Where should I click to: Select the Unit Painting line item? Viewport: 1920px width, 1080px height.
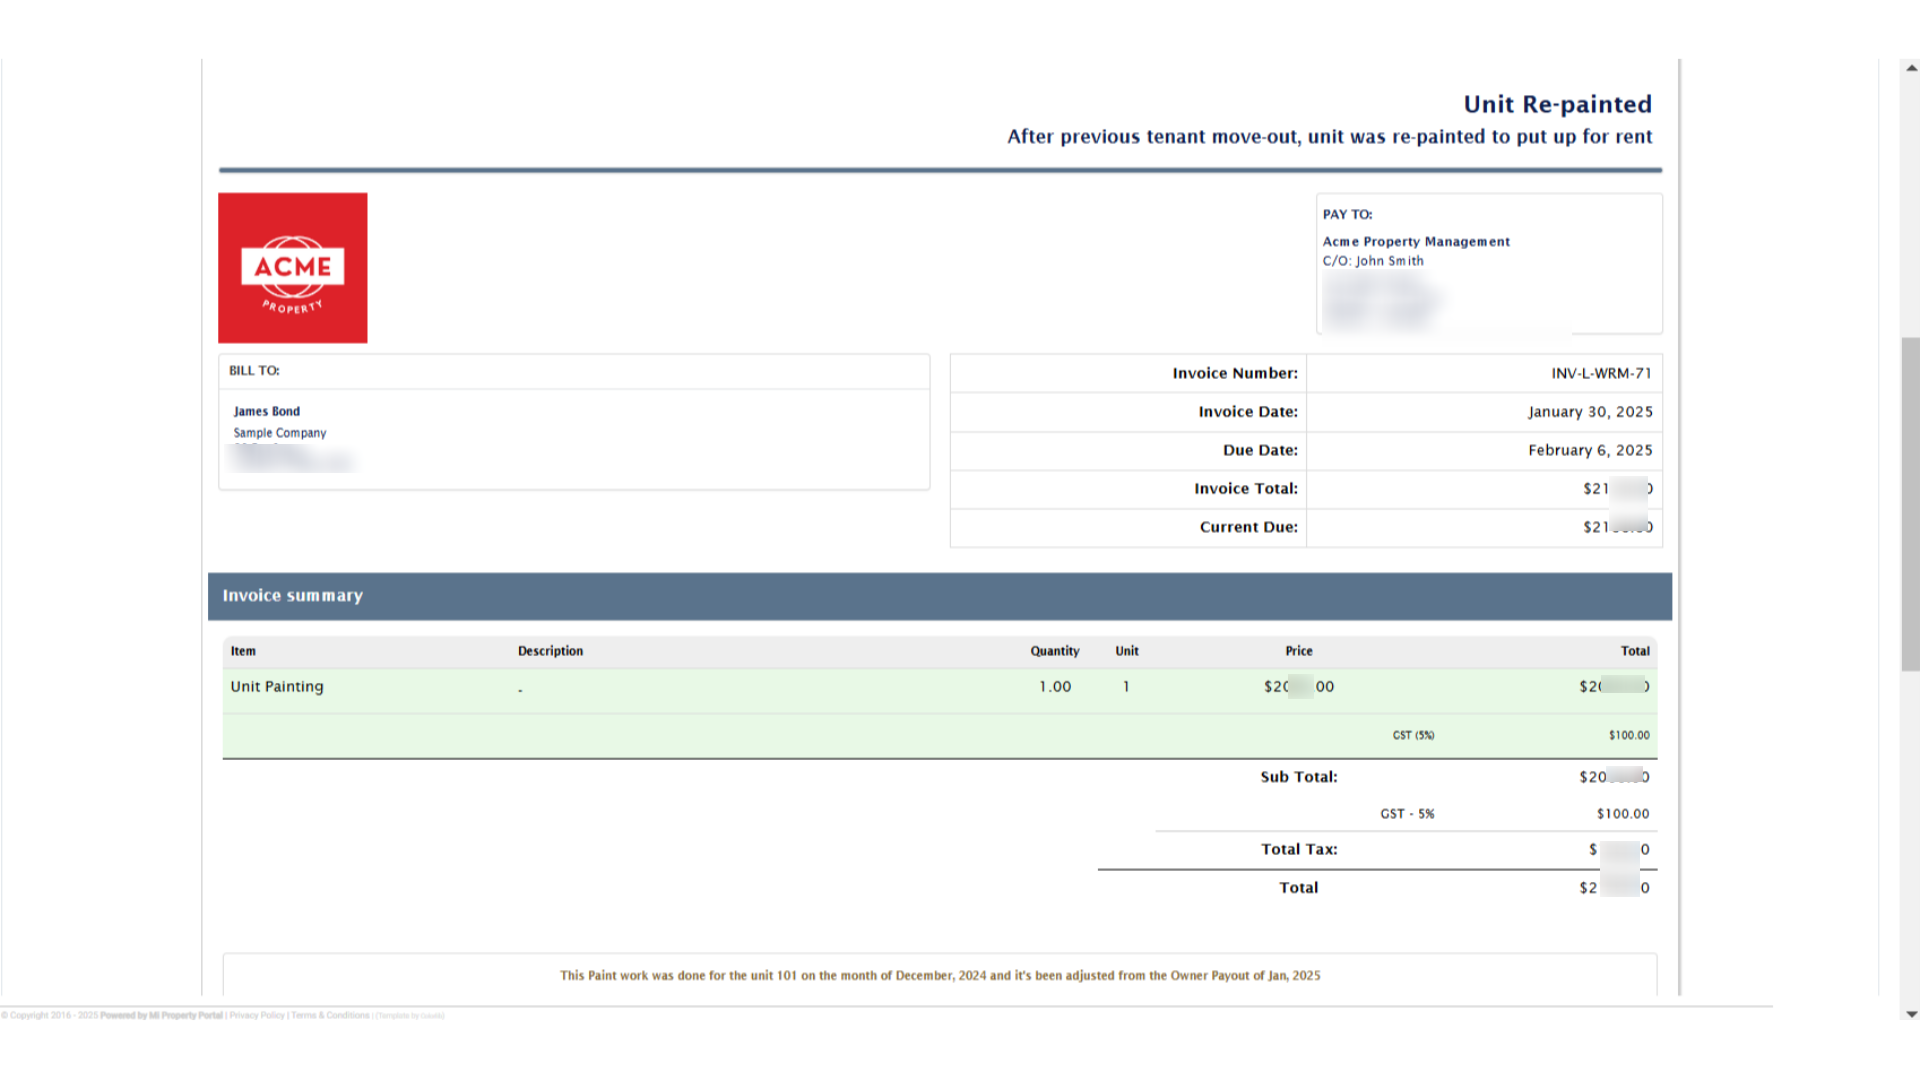[x=276, y=686]
